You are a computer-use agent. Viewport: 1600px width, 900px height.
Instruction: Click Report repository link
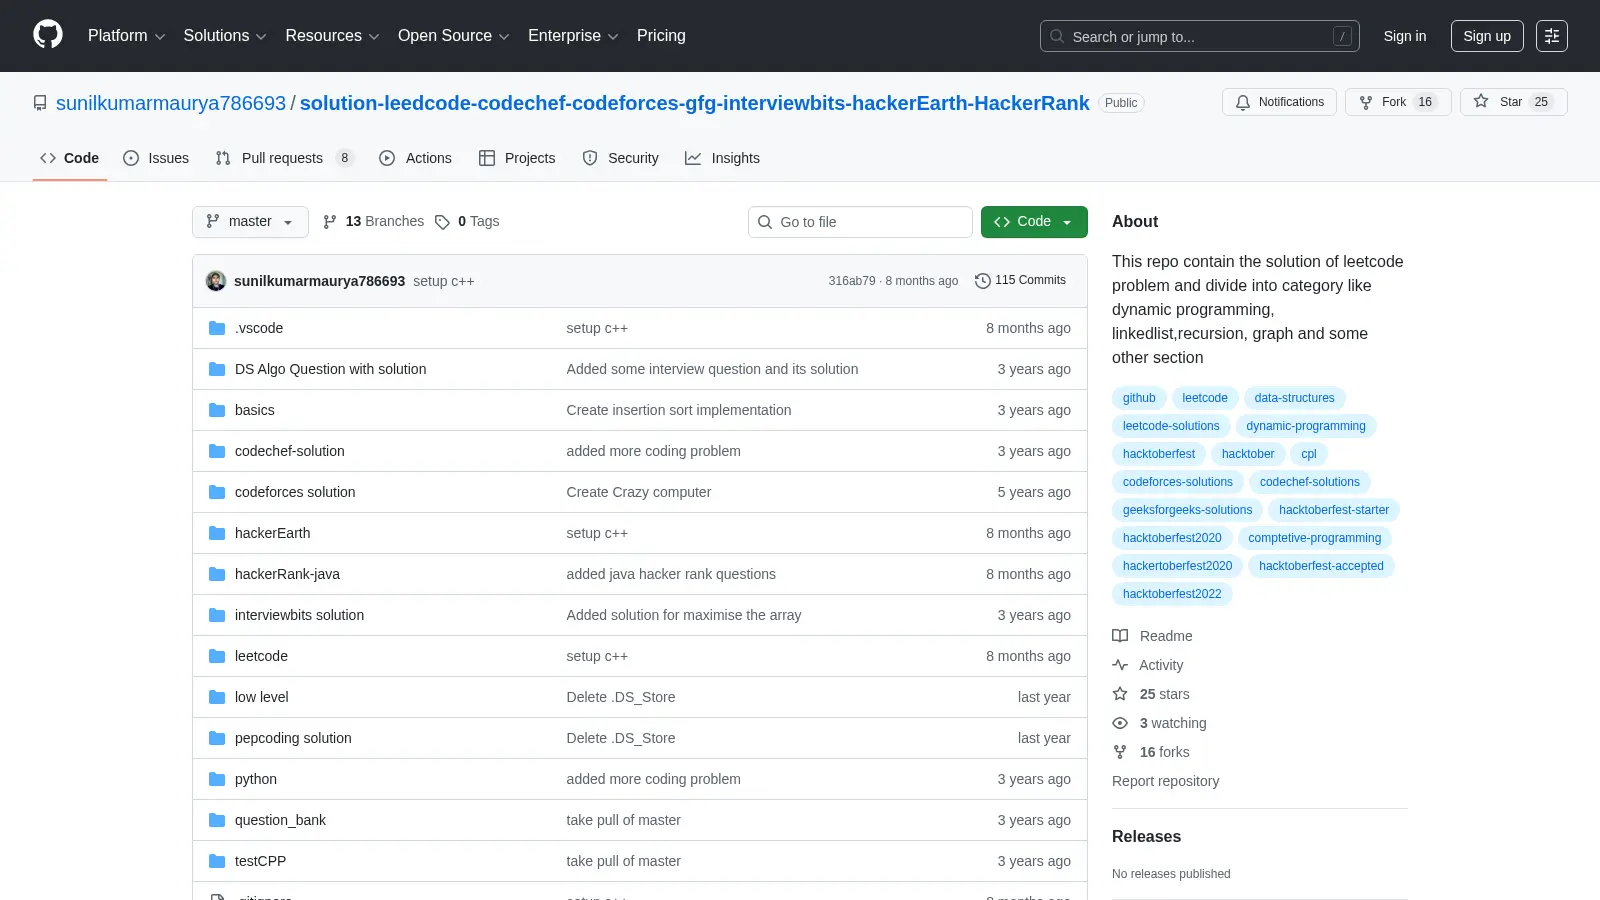1165,781
